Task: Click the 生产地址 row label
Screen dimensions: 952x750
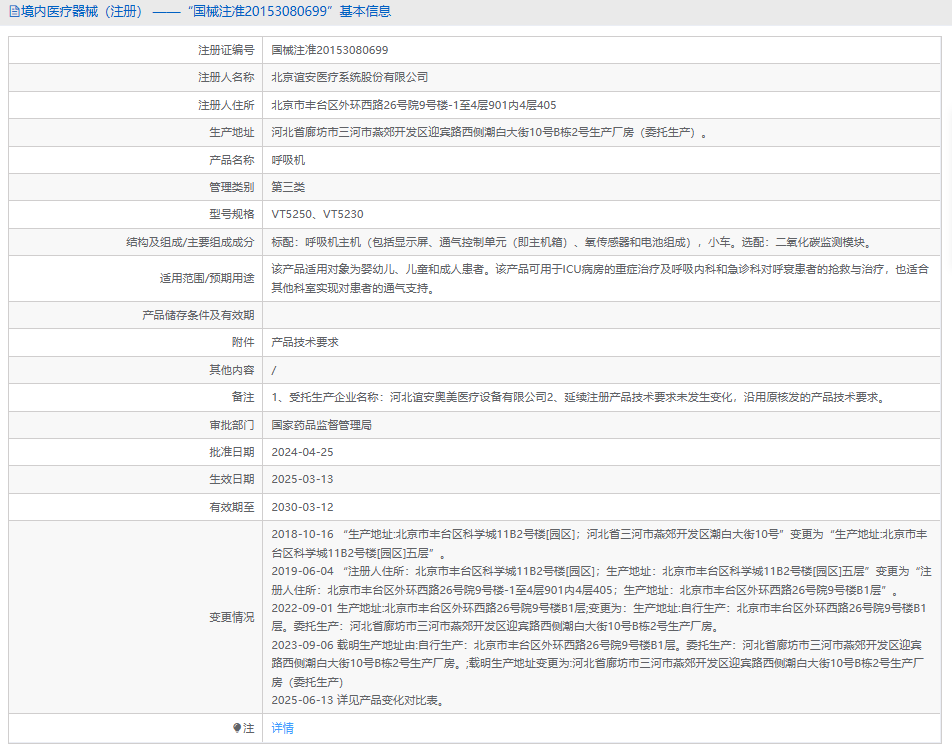Action: pyautogui.click(x=231, y=132)
